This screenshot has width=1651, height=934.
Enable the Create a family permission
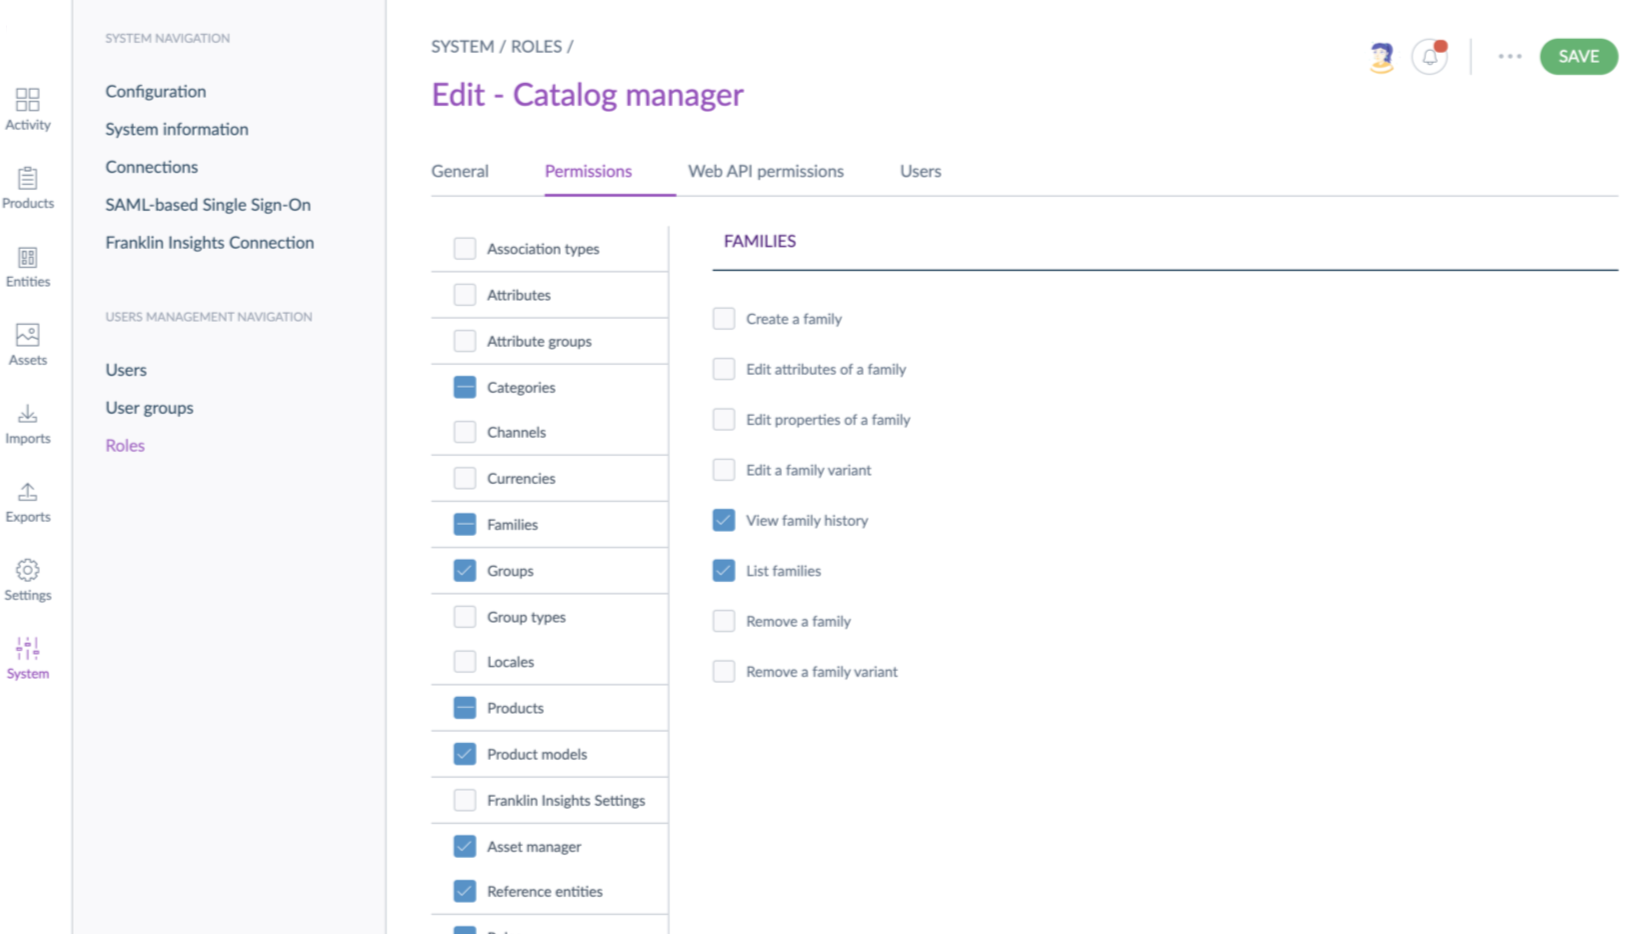pyautogui.click(x=724, y=319)
